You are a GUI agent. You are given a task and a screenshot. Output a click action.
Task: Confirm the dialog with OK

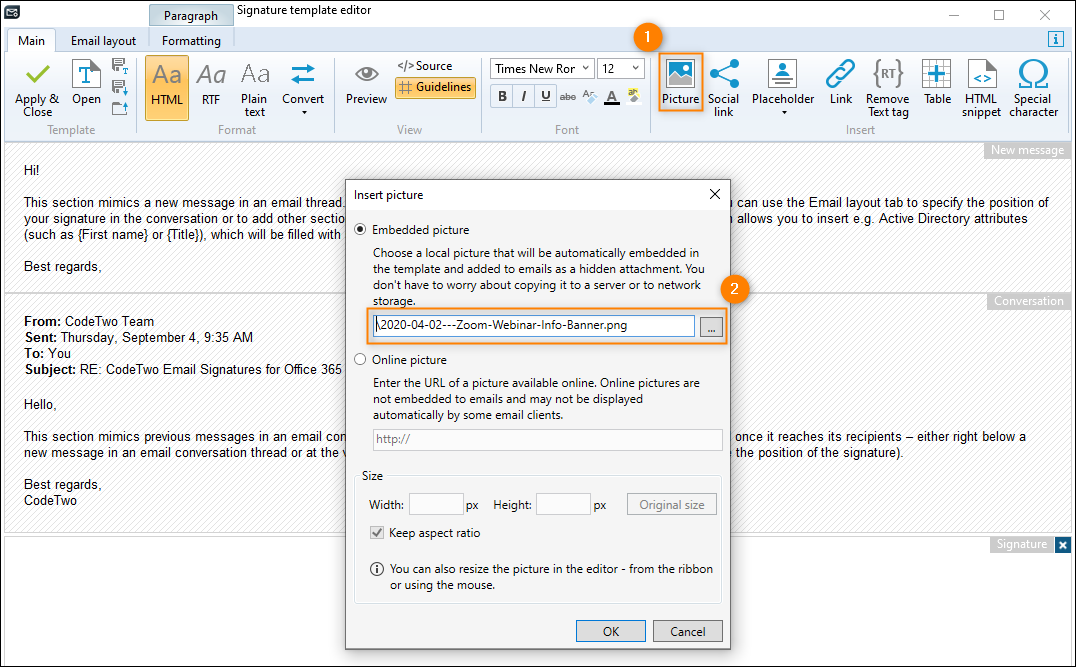tap(611, 631)
